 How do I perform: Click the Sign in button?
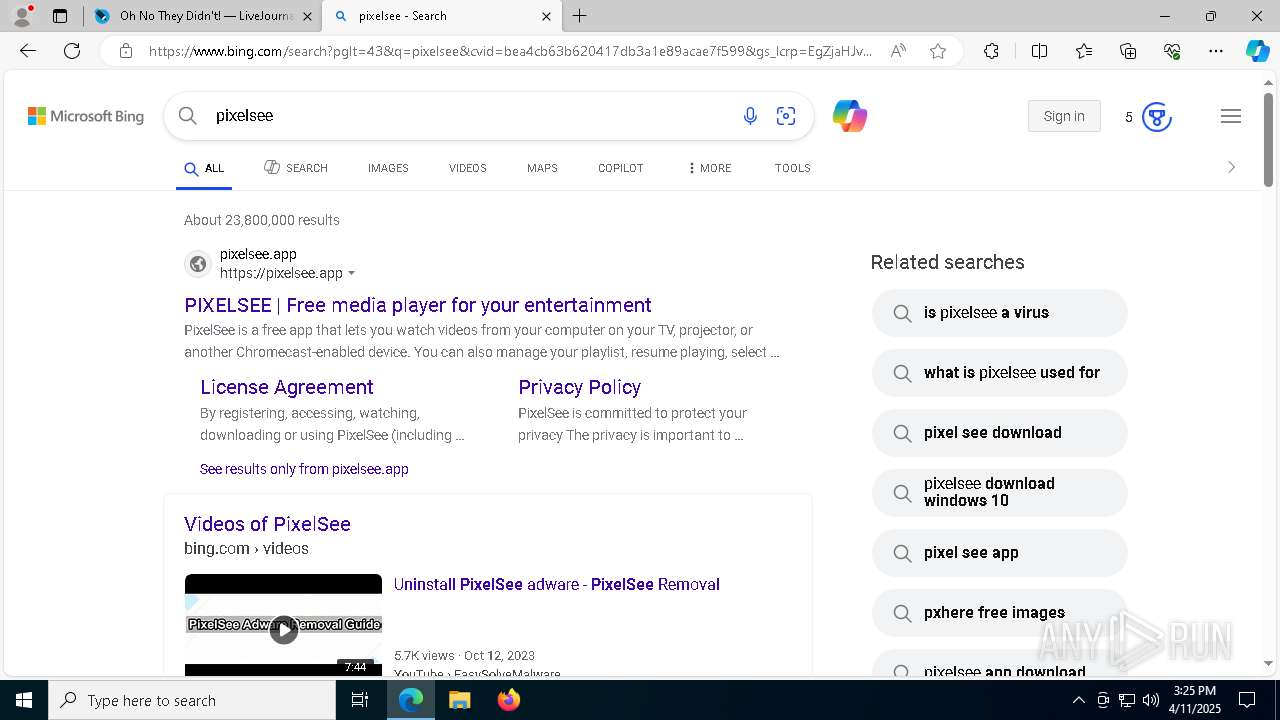(x=1064, y=116)
